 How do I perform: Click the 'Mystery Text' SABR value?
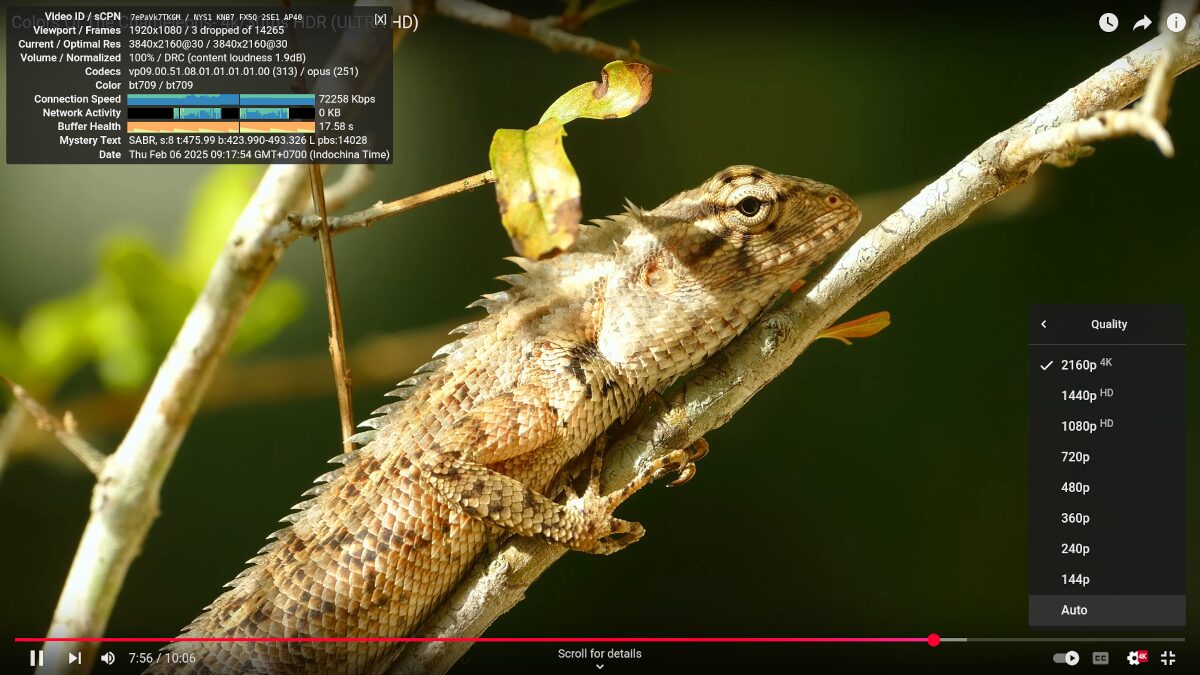point(248,141)
